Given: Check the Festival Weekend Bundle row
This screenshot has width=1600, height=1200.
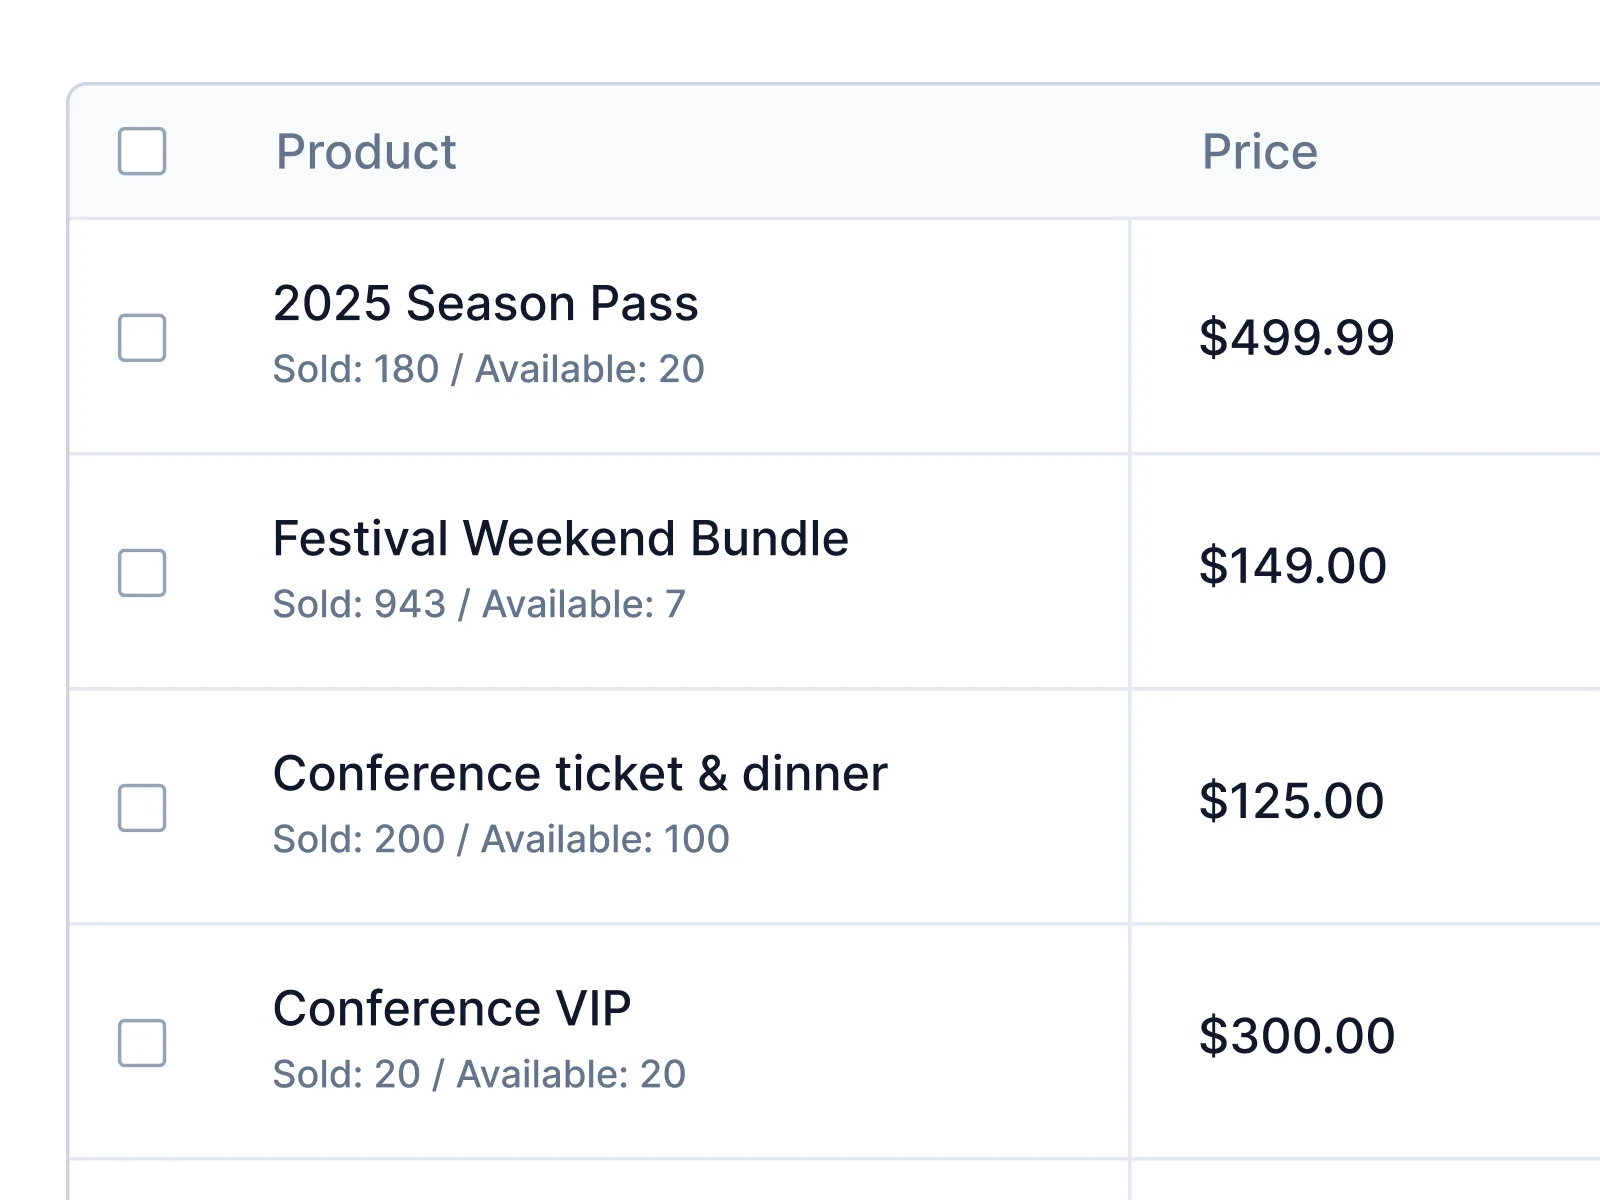Looking at the screenshot, I should pos(142,573).
